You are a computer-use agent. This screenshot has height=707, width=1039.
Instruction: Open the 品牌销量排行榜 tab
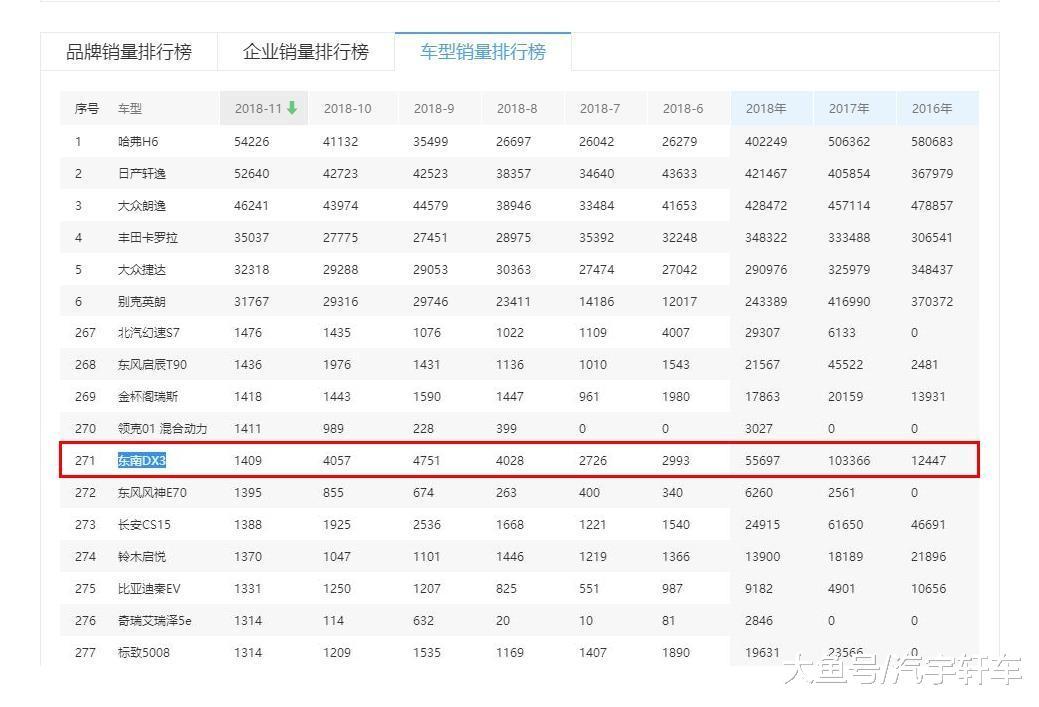pyautogui.click(x=129, y=52)
